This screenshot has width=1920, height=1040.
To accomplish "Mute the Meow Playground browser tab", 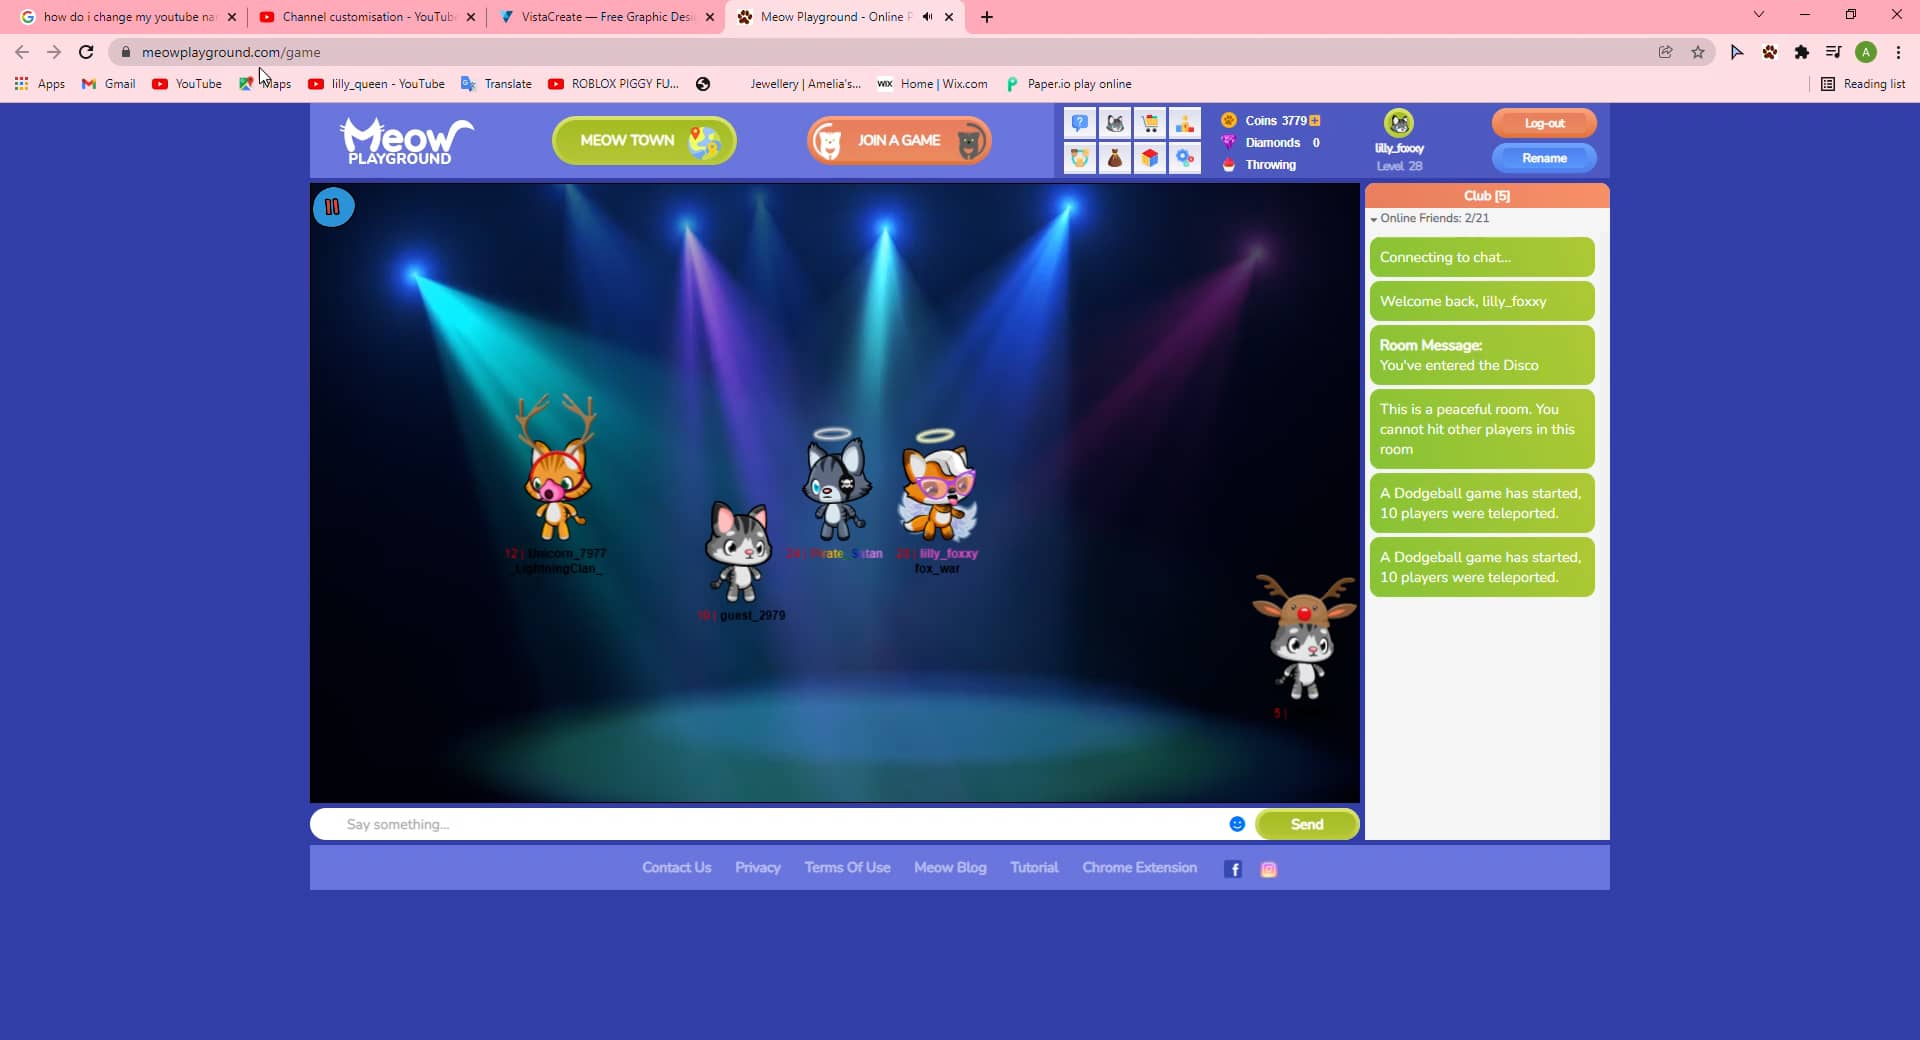I will 926,16.
